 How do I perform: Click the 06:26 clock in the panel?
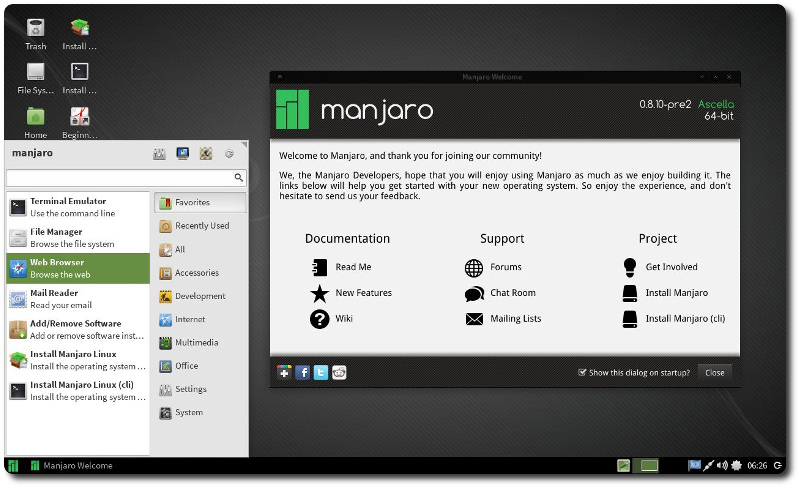tap(757, 466)
